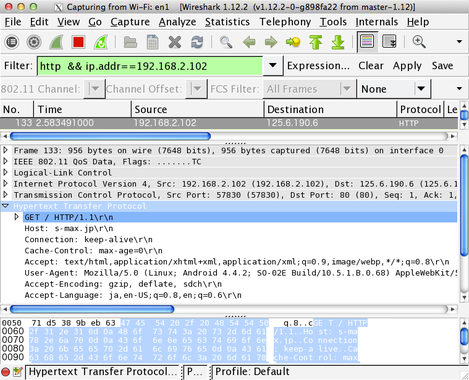The image size is (469, 380).
Task: Click the packet details horizontal scrollbar
Action: (92, 309)
